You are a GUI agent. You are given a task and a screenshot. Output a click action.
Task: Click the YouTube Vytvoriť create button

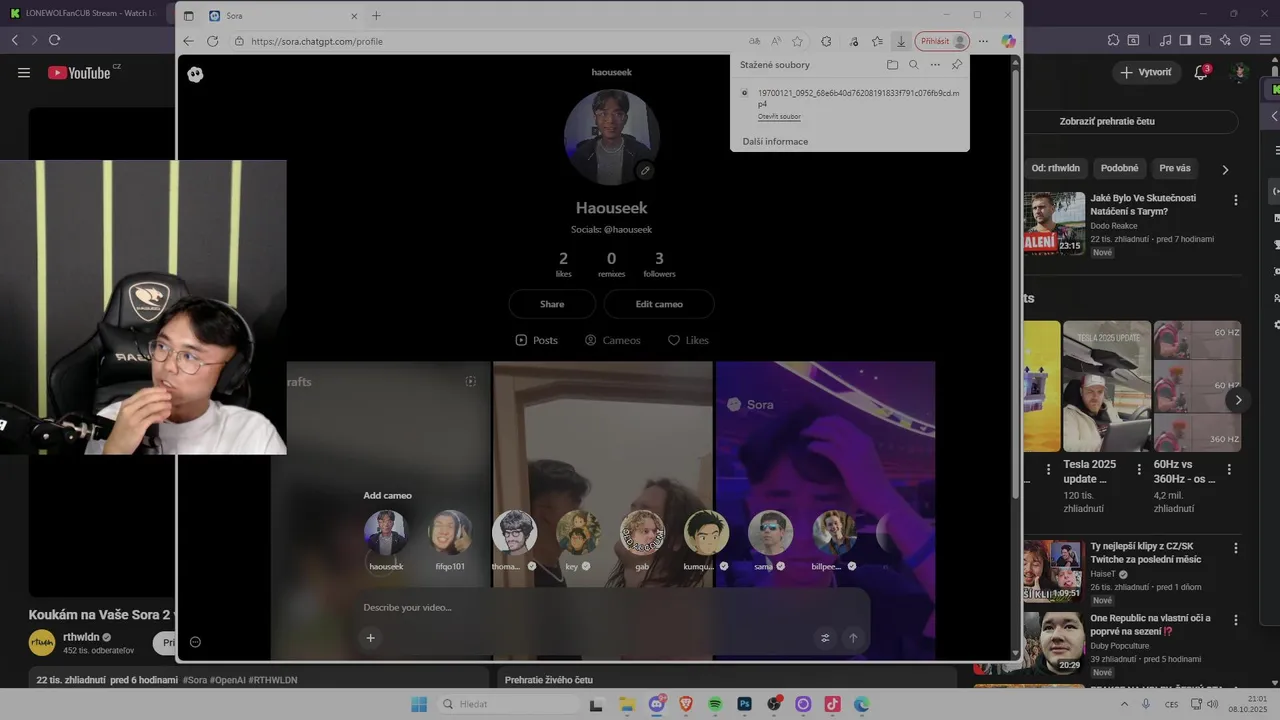click(1146, 72)
